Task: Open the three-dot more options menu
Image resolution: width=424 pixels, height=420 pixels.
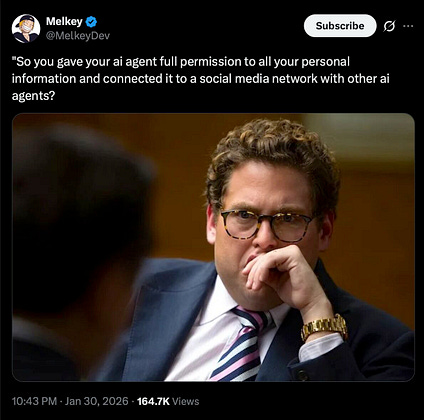Action: point(408,26)
